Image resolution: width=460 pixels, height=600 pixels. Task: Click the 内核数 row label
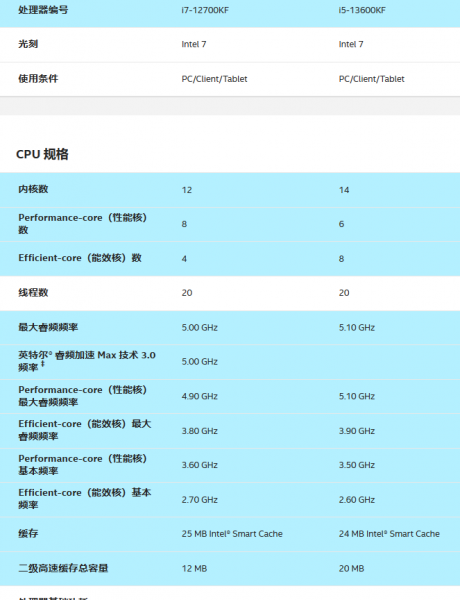pos(33,189)
